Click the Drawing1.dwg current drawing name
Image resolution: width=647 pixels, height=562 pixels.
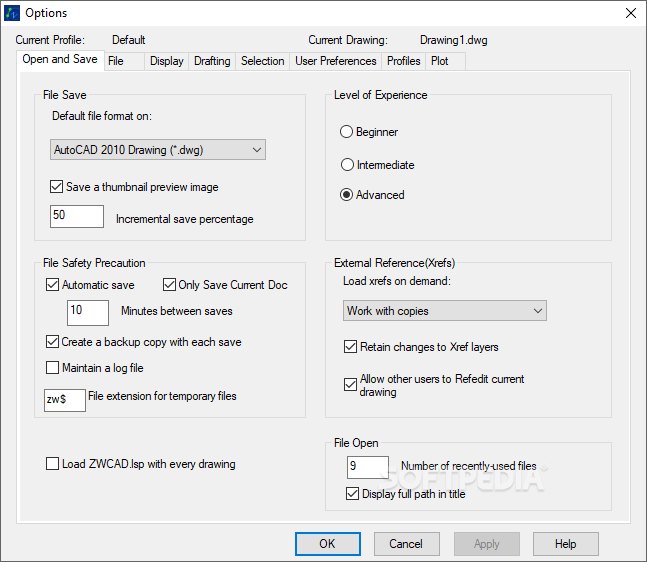pyautogui.click(x=453, y=40)
